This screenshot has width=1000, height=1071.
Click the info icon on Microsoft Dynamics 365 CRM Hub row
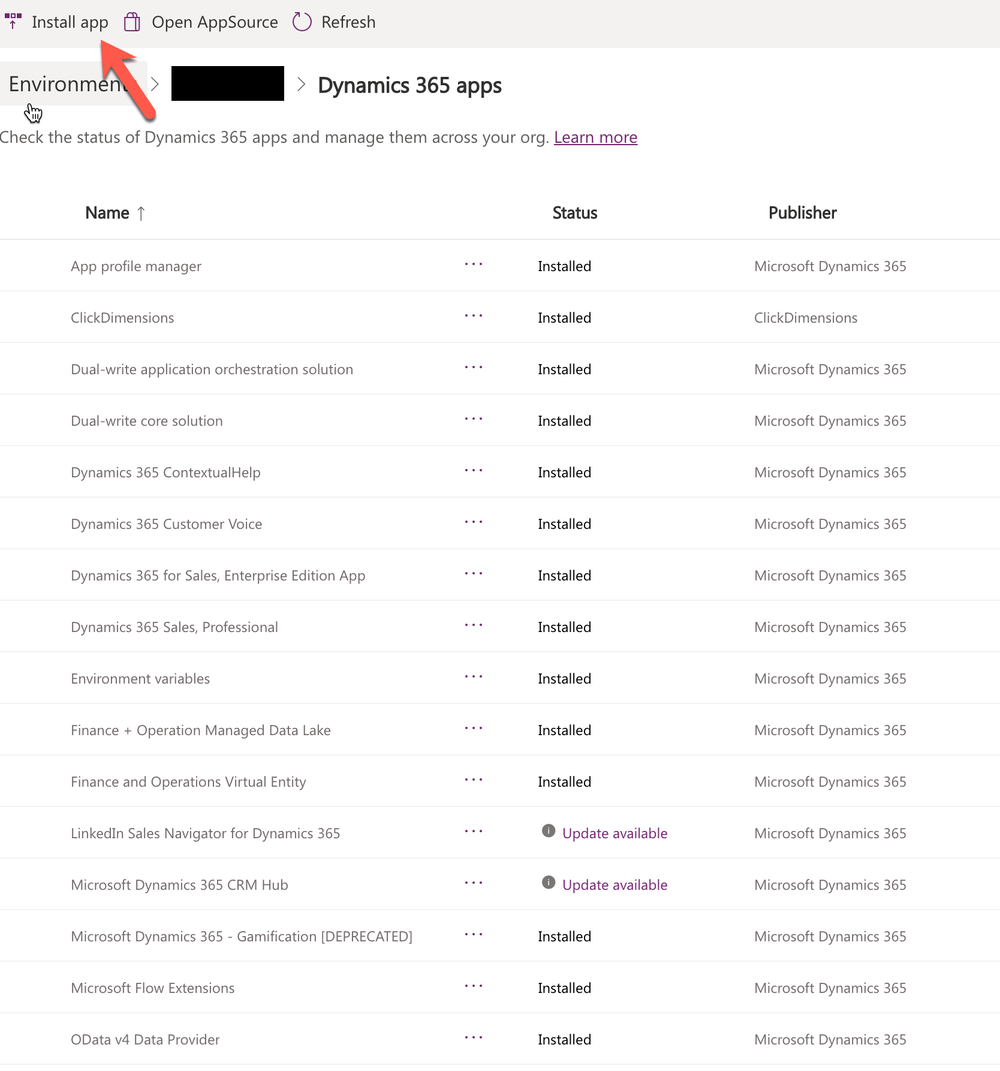(549, 883)
